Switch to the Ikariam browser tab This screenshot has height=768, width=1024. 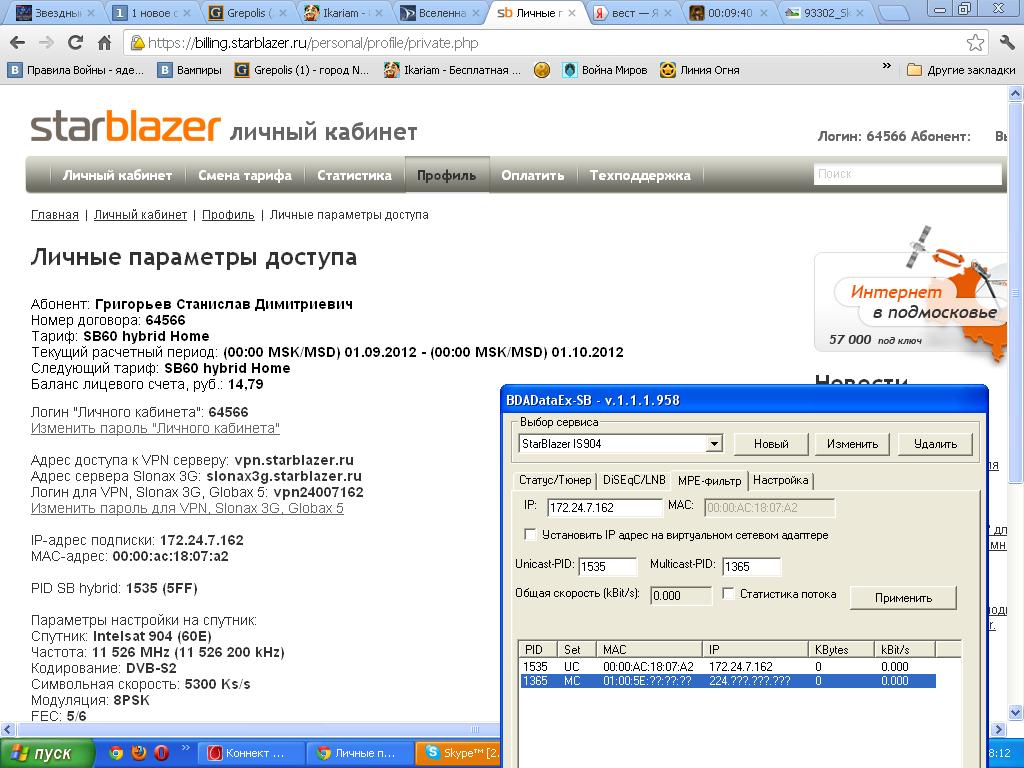tap(344, 12)
